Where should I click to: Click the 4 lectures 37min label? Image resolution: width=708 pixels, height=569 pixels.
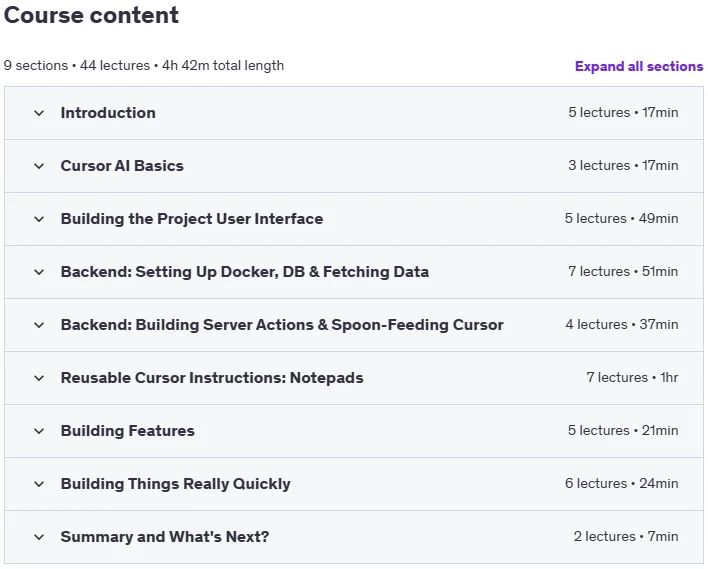pos(622,324)
